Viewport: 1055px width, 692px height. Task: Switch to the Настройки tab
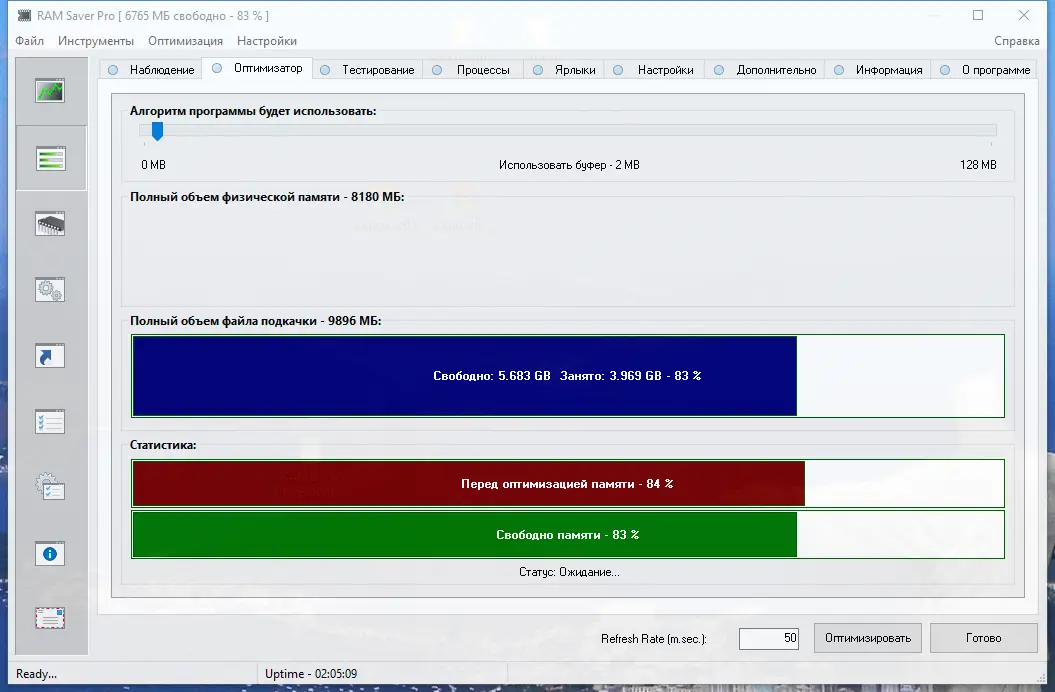[x=660, y=69]
